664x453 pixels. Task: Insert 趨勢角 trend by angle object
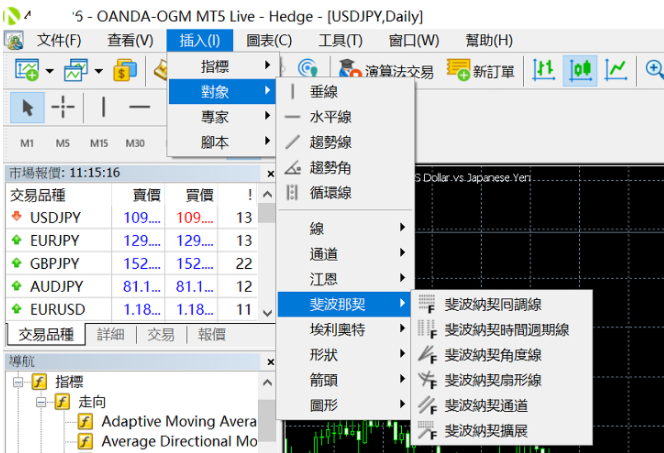(345, 168)
